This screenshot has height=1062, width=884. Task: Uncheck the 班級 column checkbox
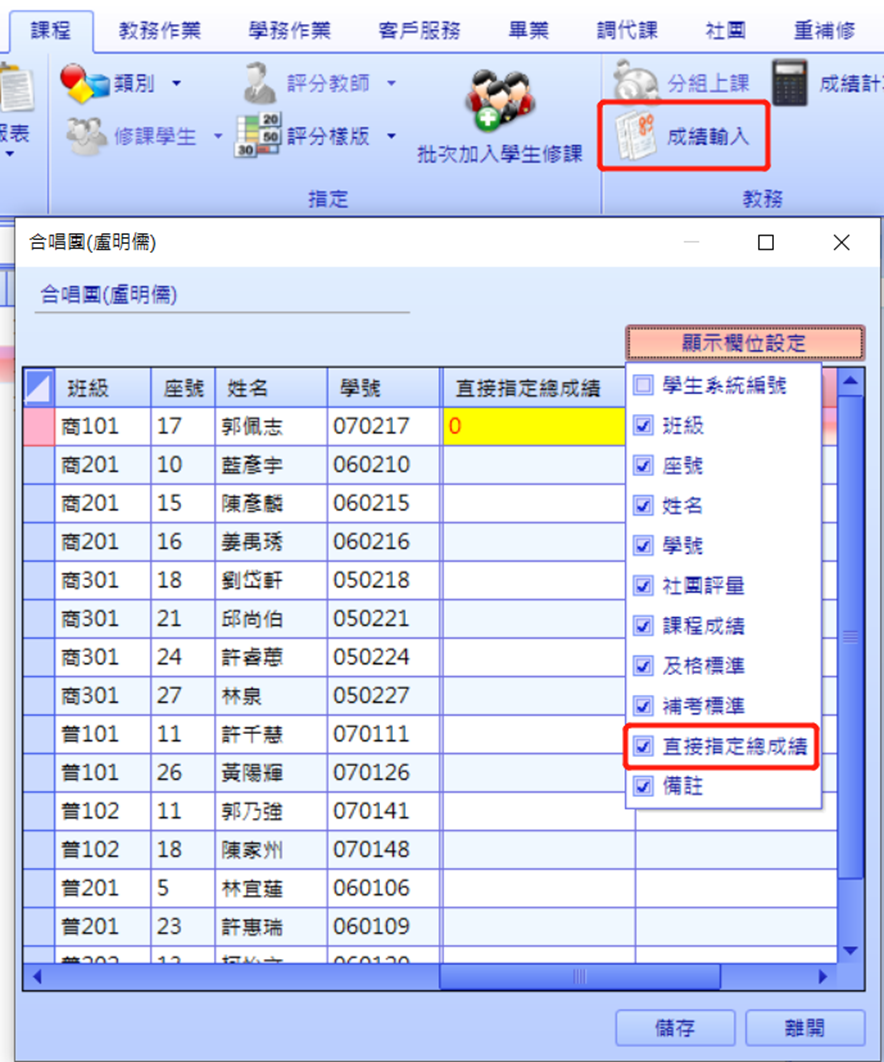coord(643,425)
